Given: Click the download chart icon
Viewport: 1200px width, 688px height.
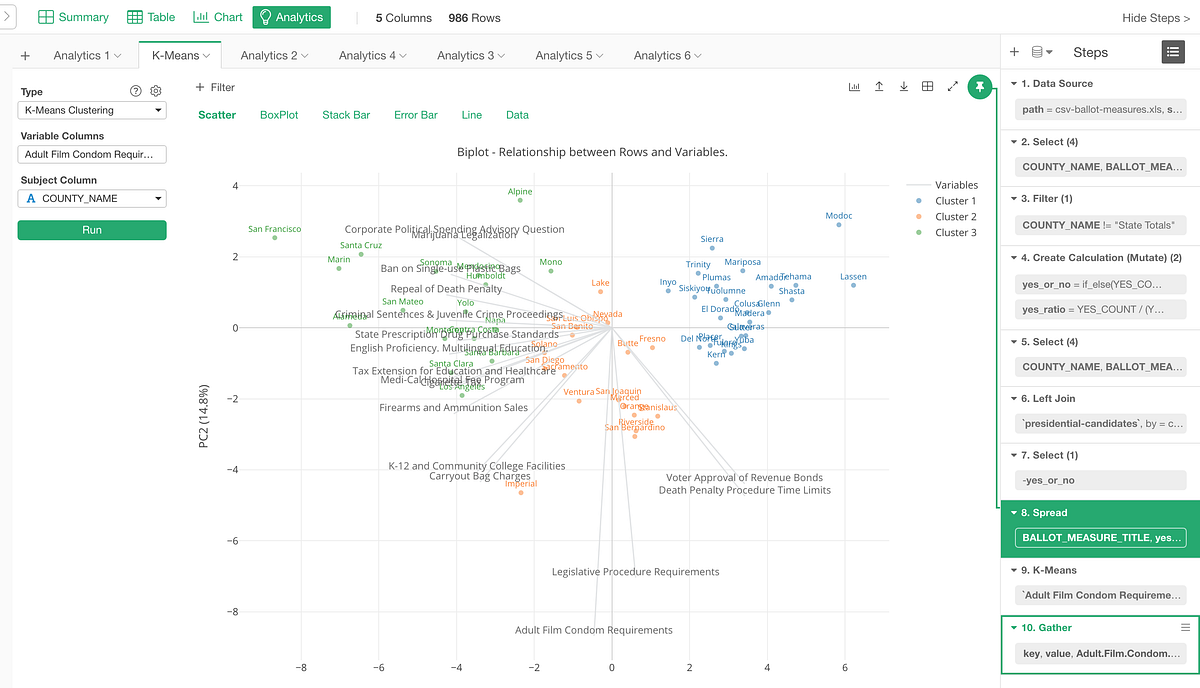Looking at the screenshot, I should [904, 86].
